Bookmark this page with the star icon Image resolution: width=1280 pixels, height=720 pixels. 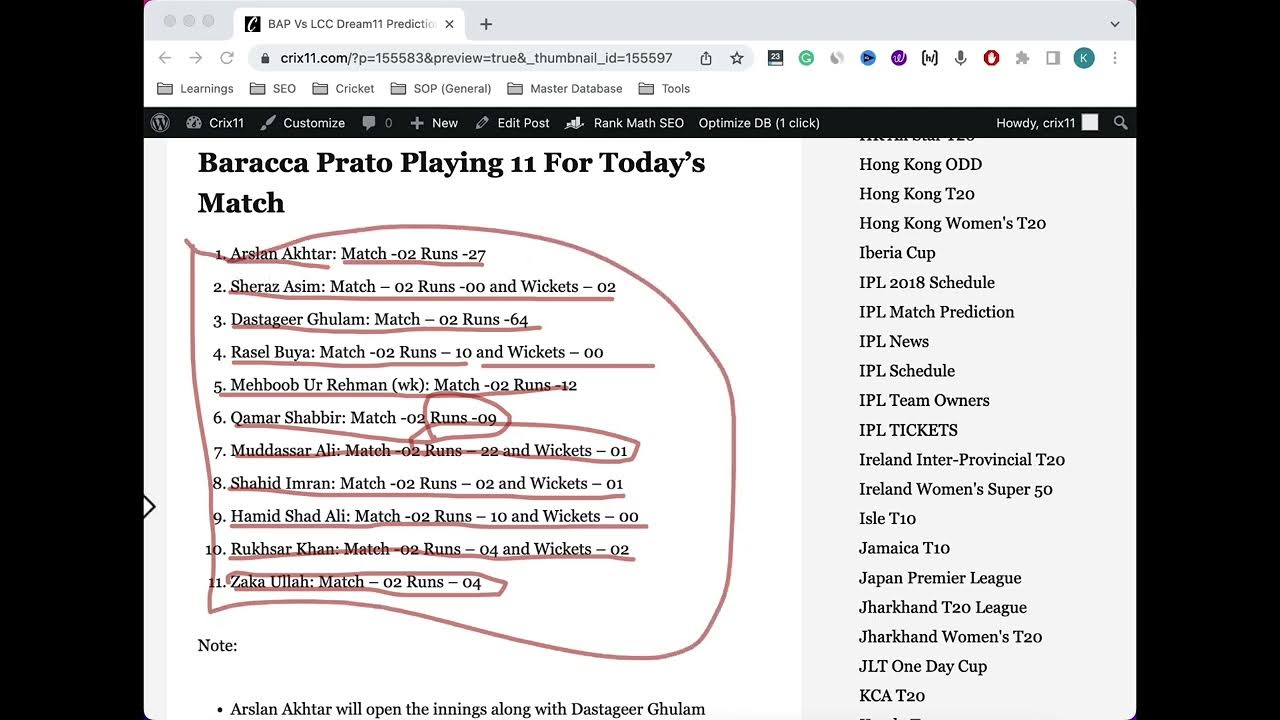coord(737,58)
